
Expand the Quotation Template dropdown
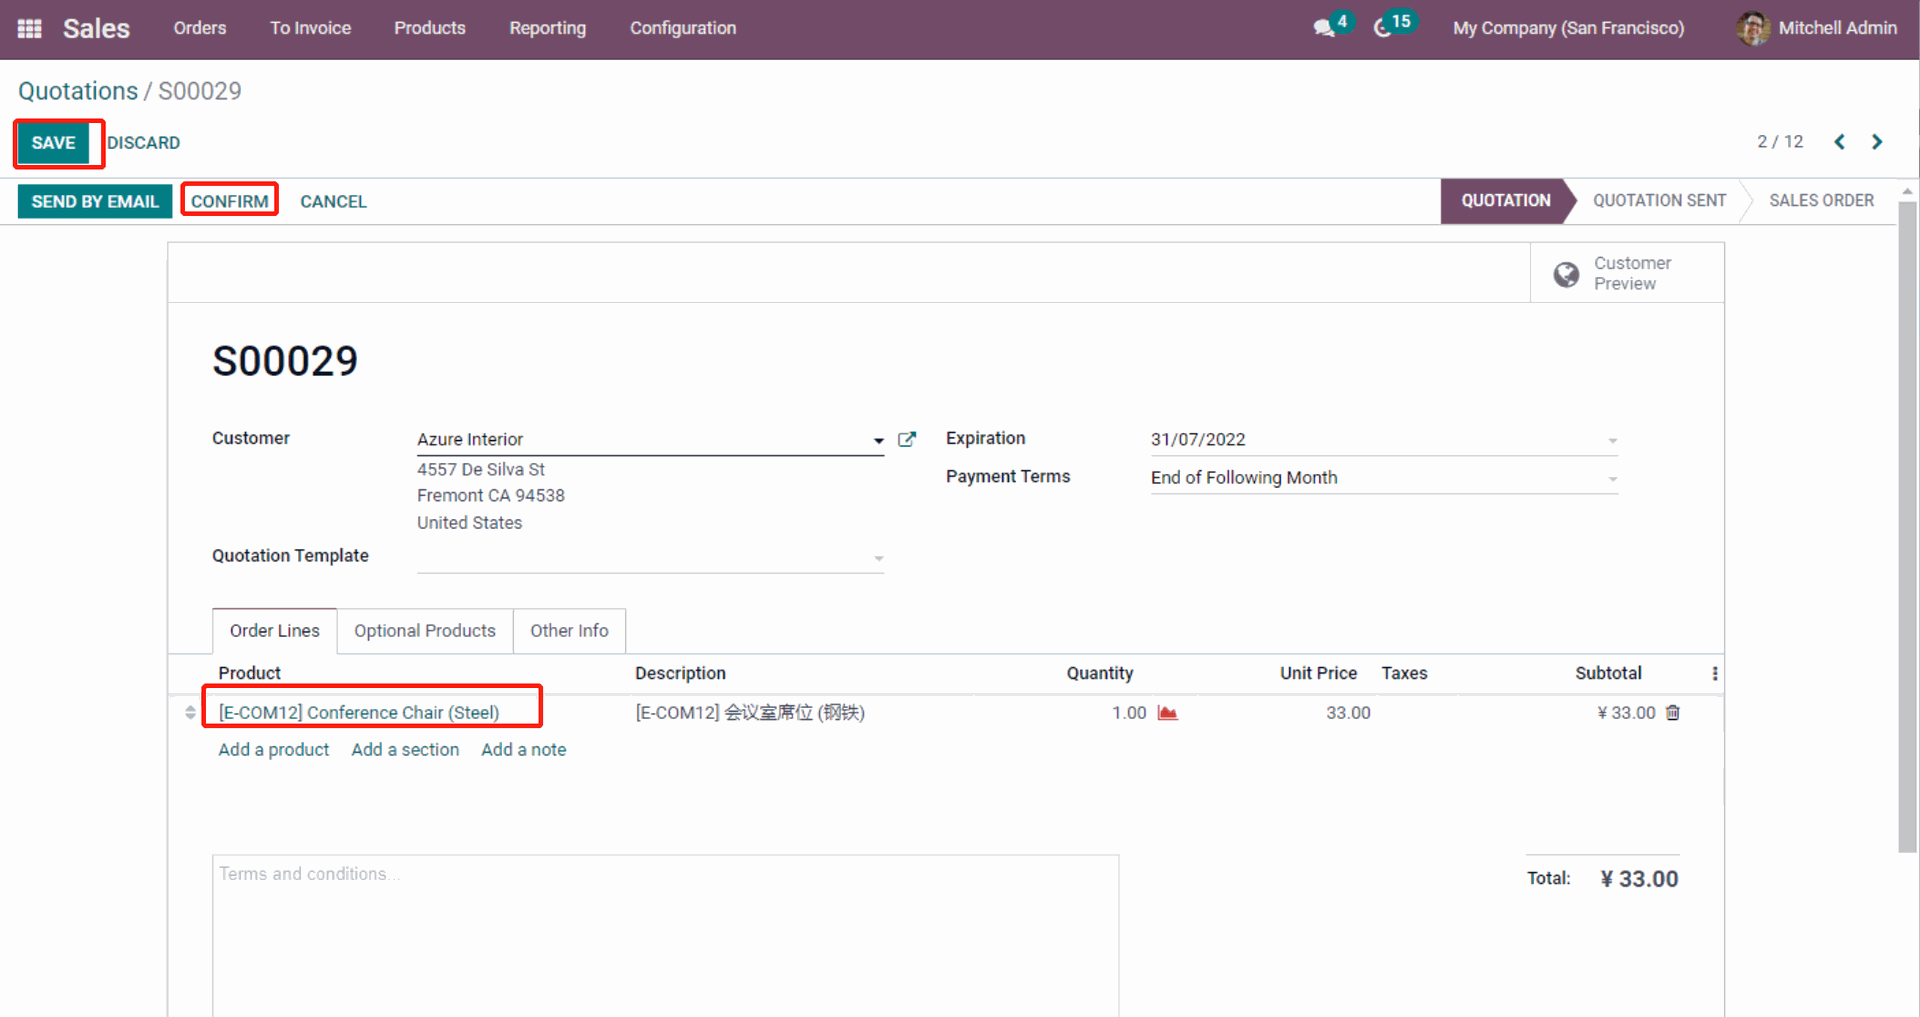878,558
